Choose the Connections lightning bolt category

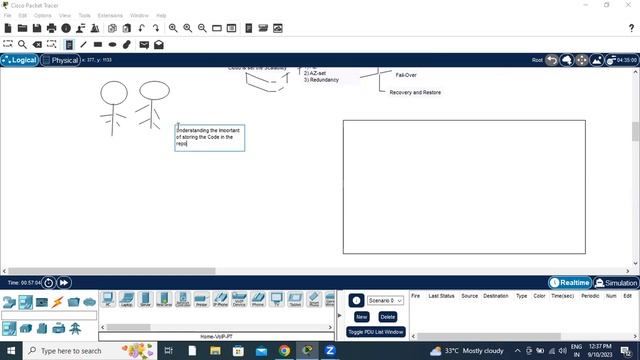(x=58, y=302)
